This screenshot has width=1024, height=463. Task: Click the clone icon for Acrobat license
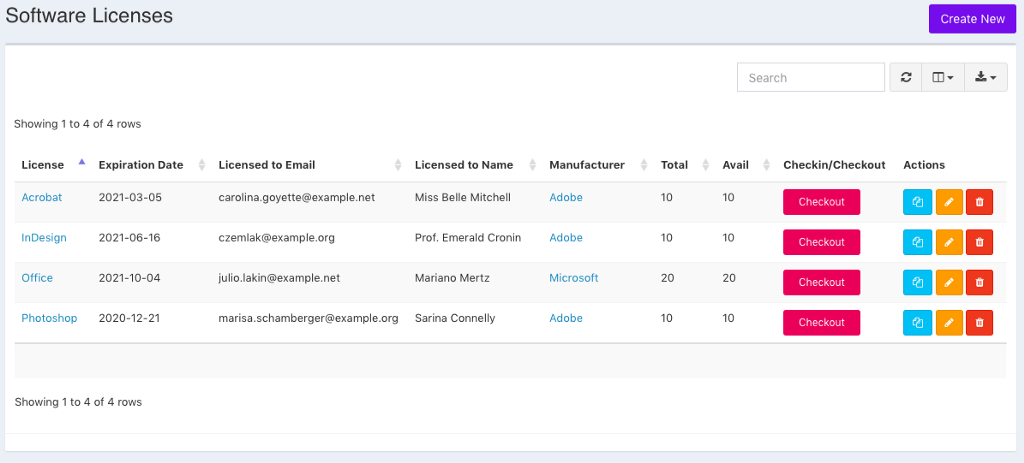pyautogui.click(x=916, y=202)
